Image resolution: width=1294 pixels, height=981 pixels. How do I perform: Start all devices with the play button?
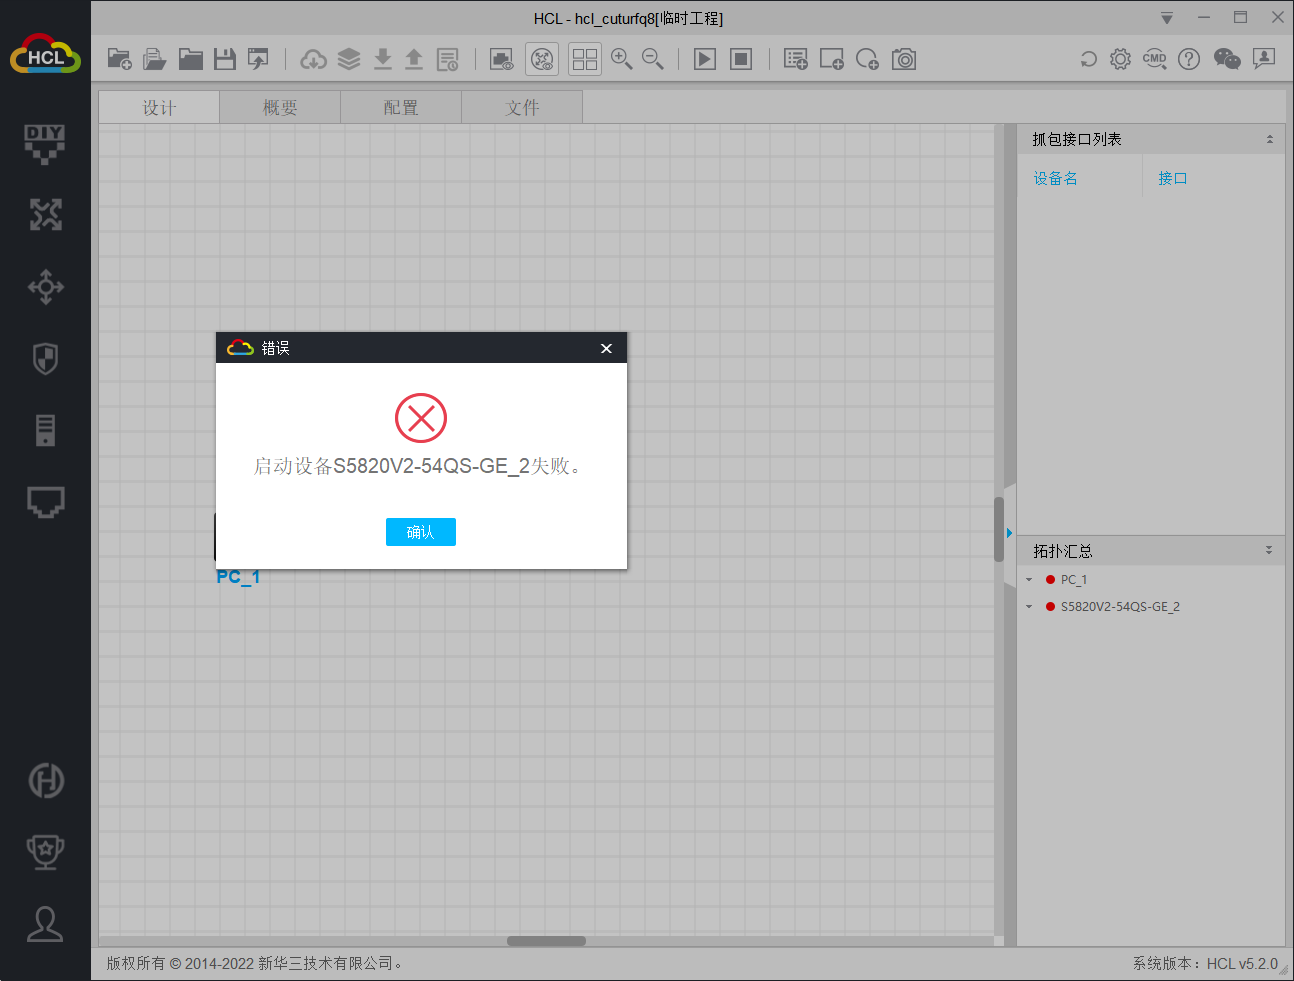(x=705, y=60)
